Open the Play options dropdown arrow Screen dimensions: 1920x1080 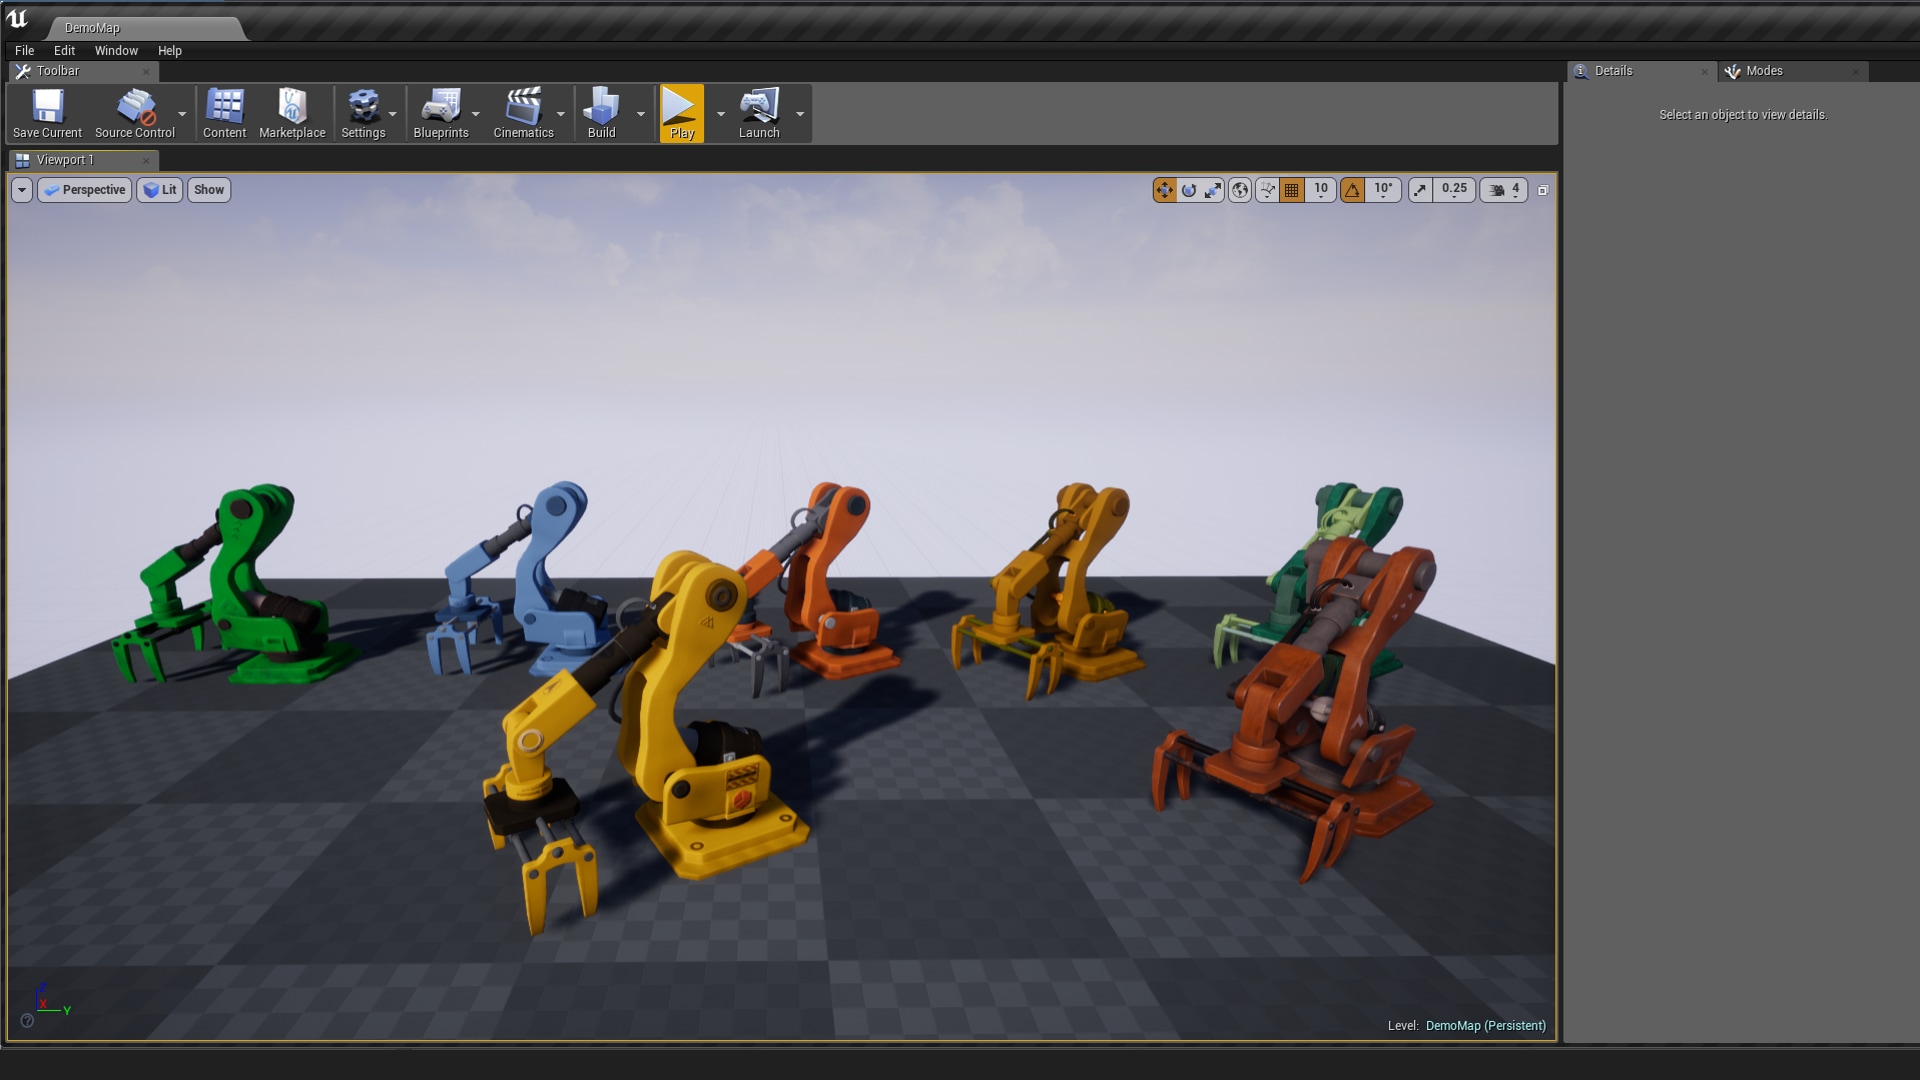point(722,113)
